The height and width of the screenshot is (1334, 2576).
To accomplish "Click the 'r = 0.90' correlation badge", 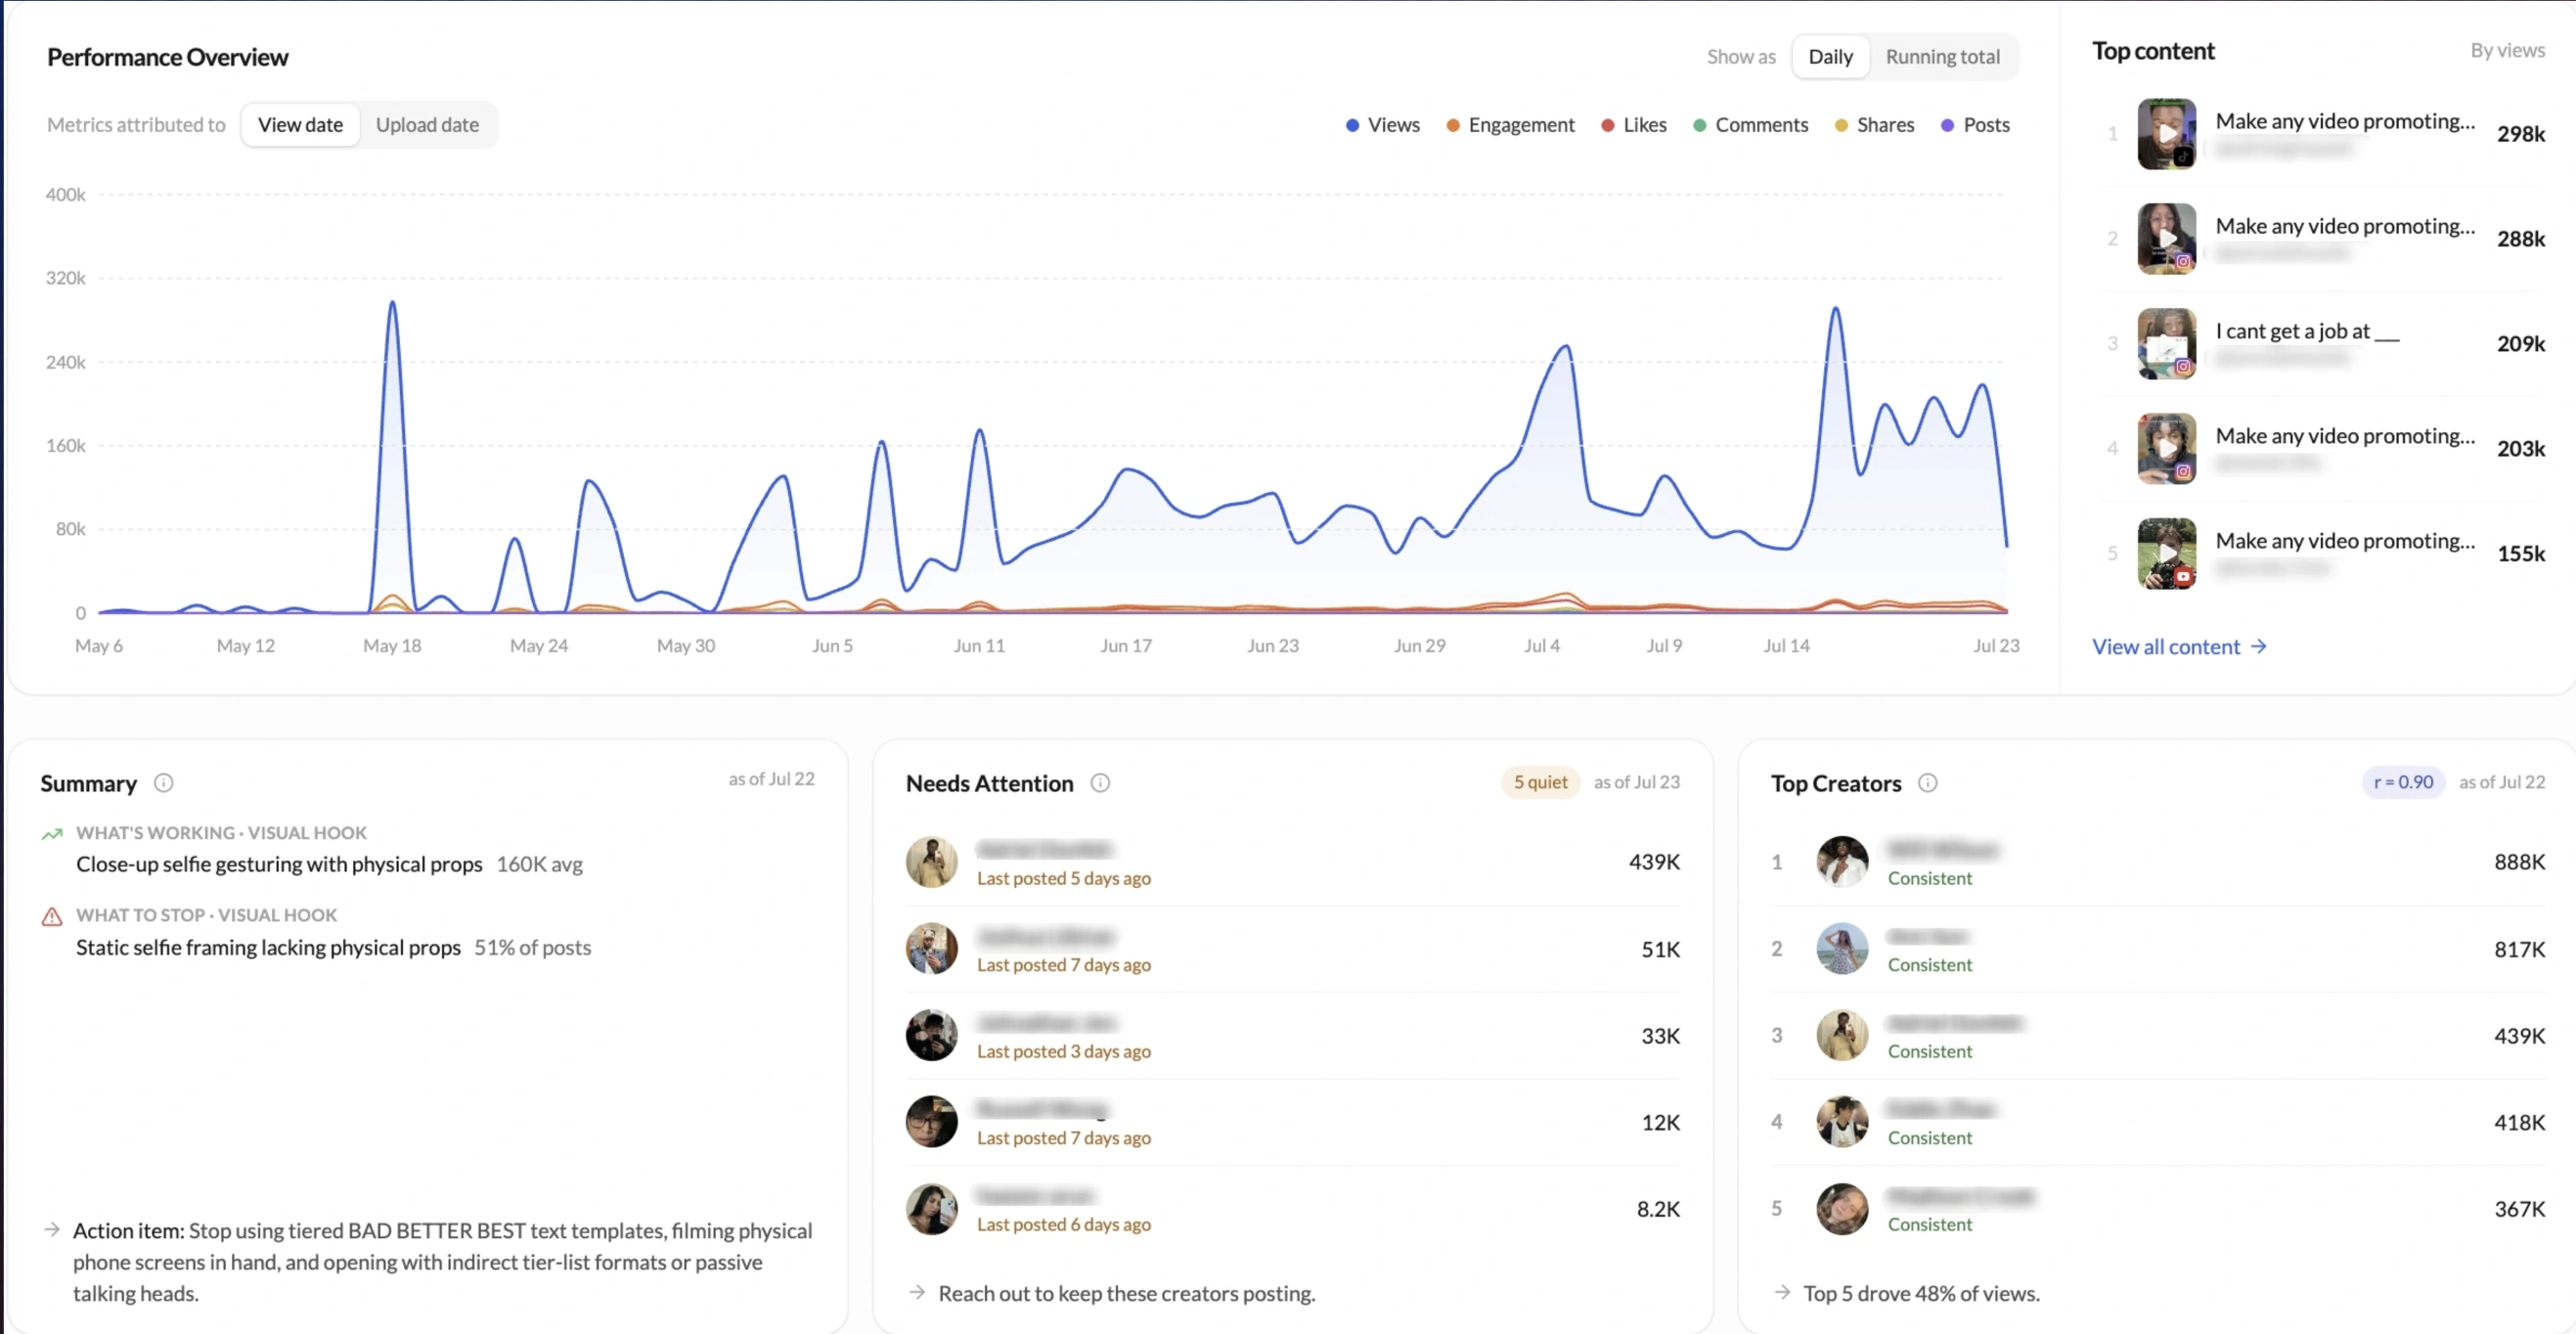I will [x=2403, y=782].
